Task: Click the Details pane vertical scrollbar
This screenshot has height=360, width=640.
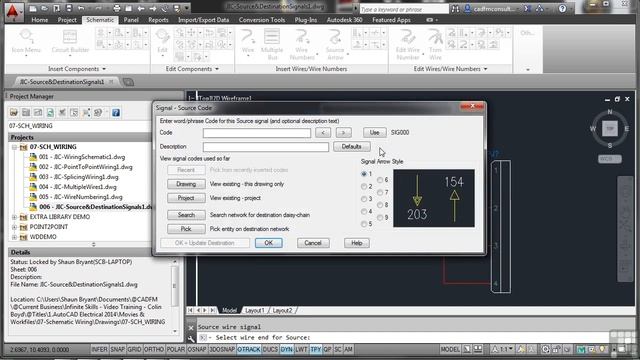Action: coord(175,296)
